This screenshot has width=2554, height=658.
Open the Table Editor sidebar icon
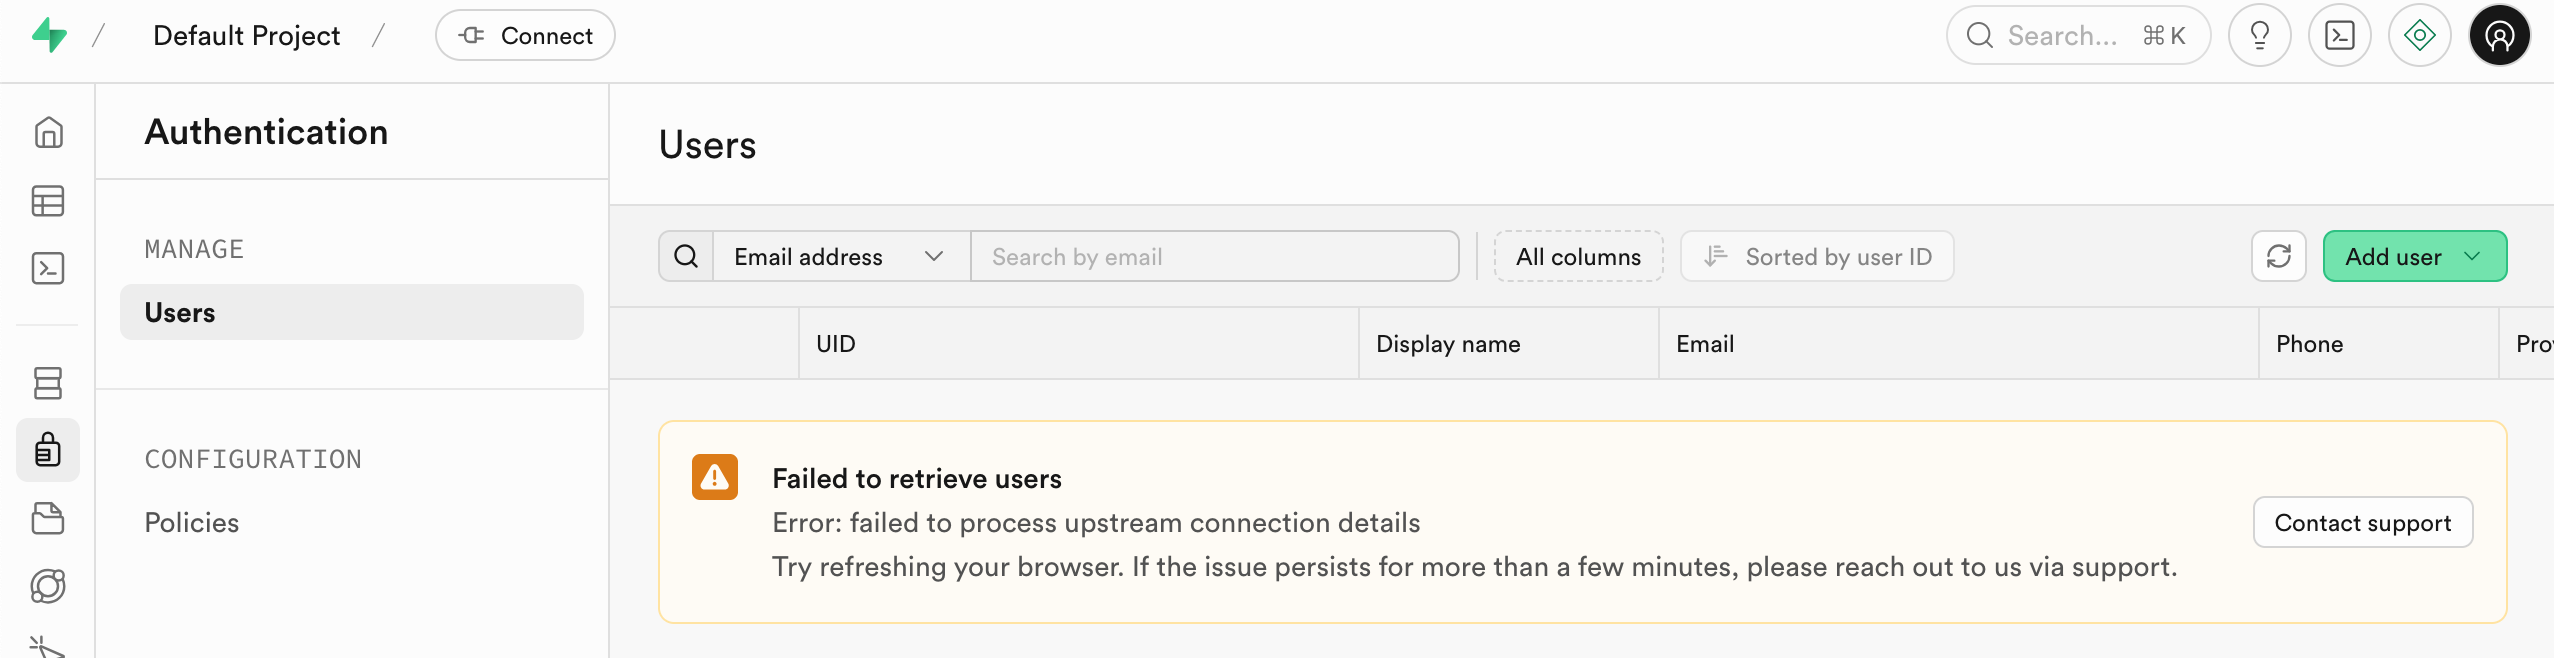[x=48, y=201]
